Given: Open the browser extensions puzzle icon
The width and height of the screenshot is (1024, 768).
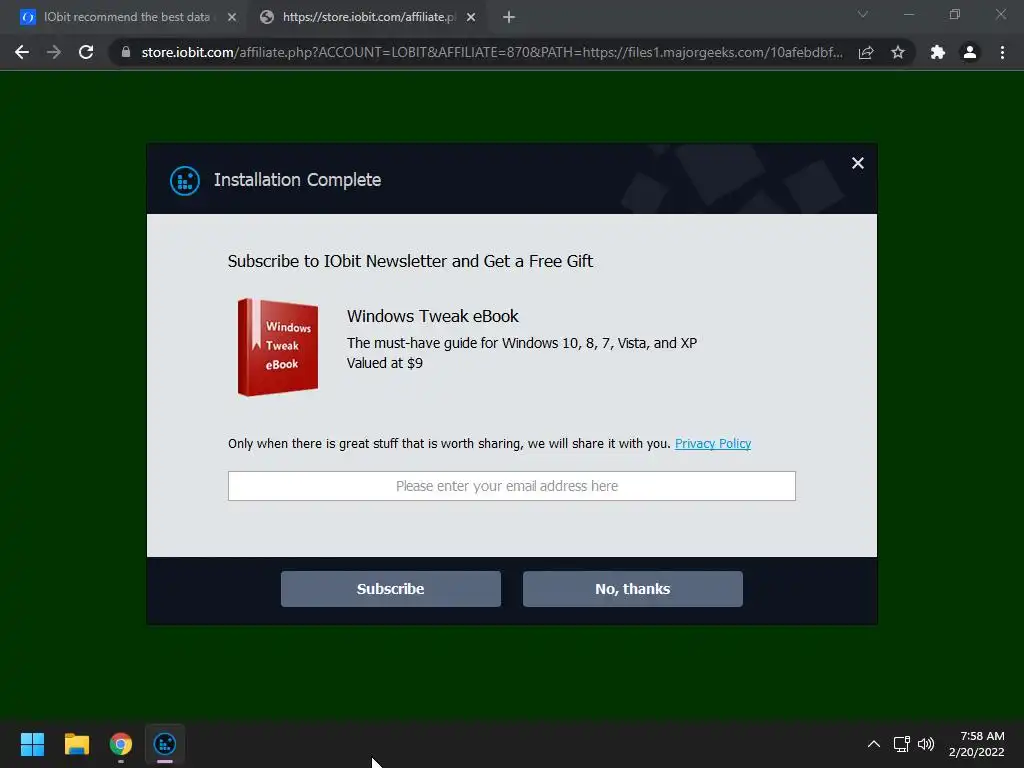Looking at the screenshot, I should click(938, 52).
